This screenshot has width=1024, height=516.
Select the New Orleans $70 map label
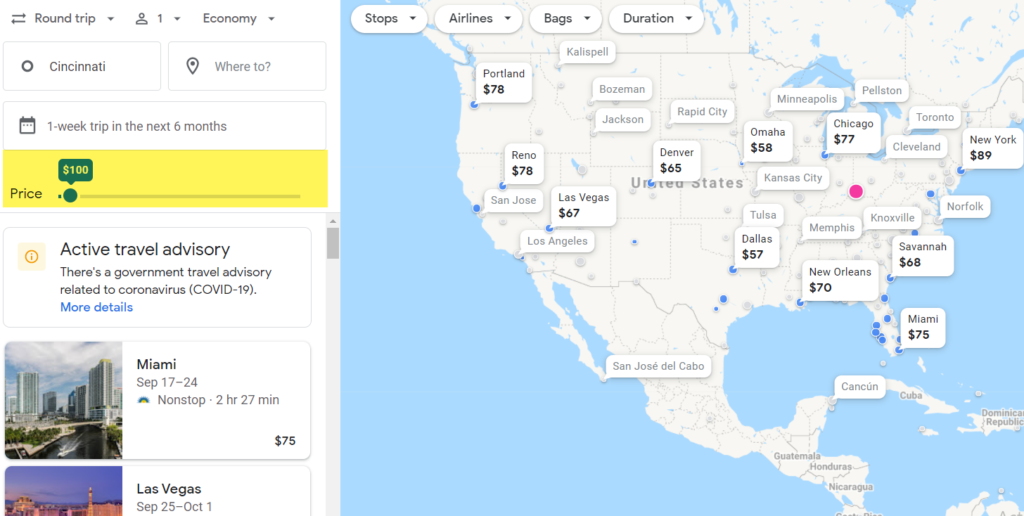click(840, 280)
